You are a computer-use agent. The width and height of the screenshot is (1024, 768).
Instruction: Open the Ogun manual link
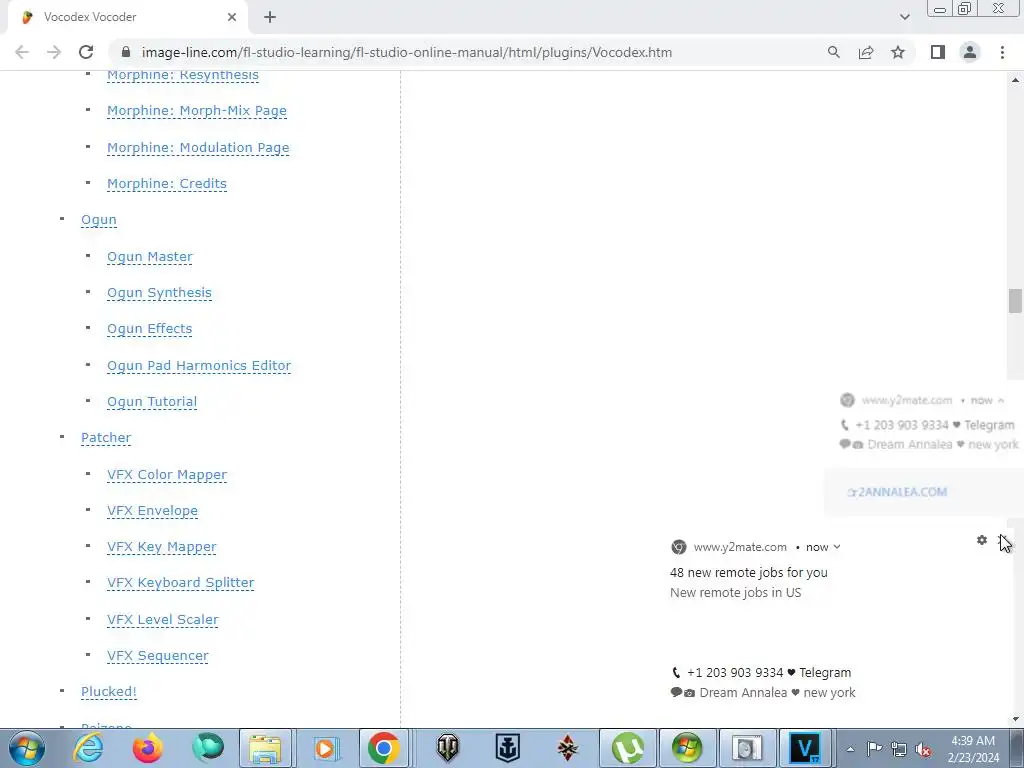coord(99,220)
